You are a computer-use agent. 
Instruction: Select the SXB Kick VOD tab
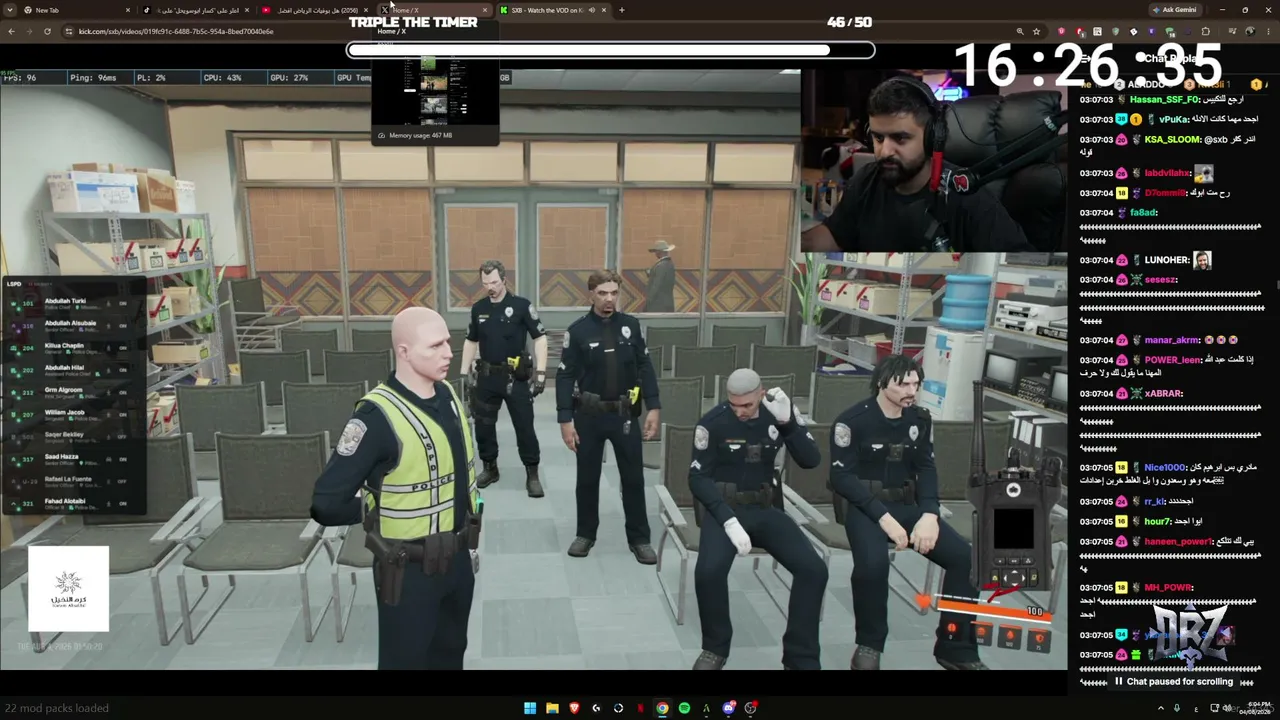[553, 10]
